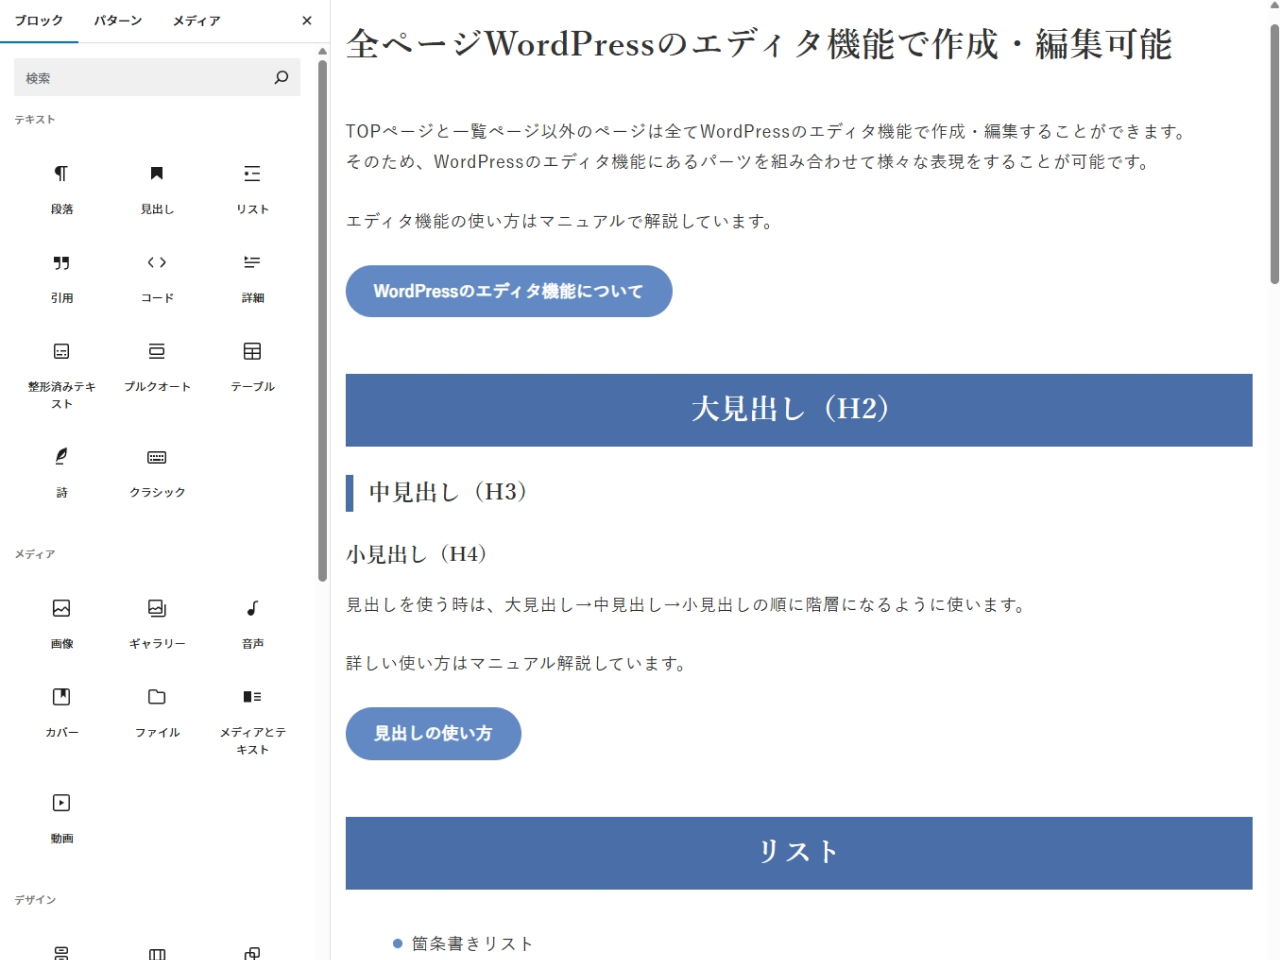Viewport: 1280px width, 960px height.
Task: Click the paragraph エディタ機能の使い方はマニュアルで解説しています
Action: [x=561, y=221]
